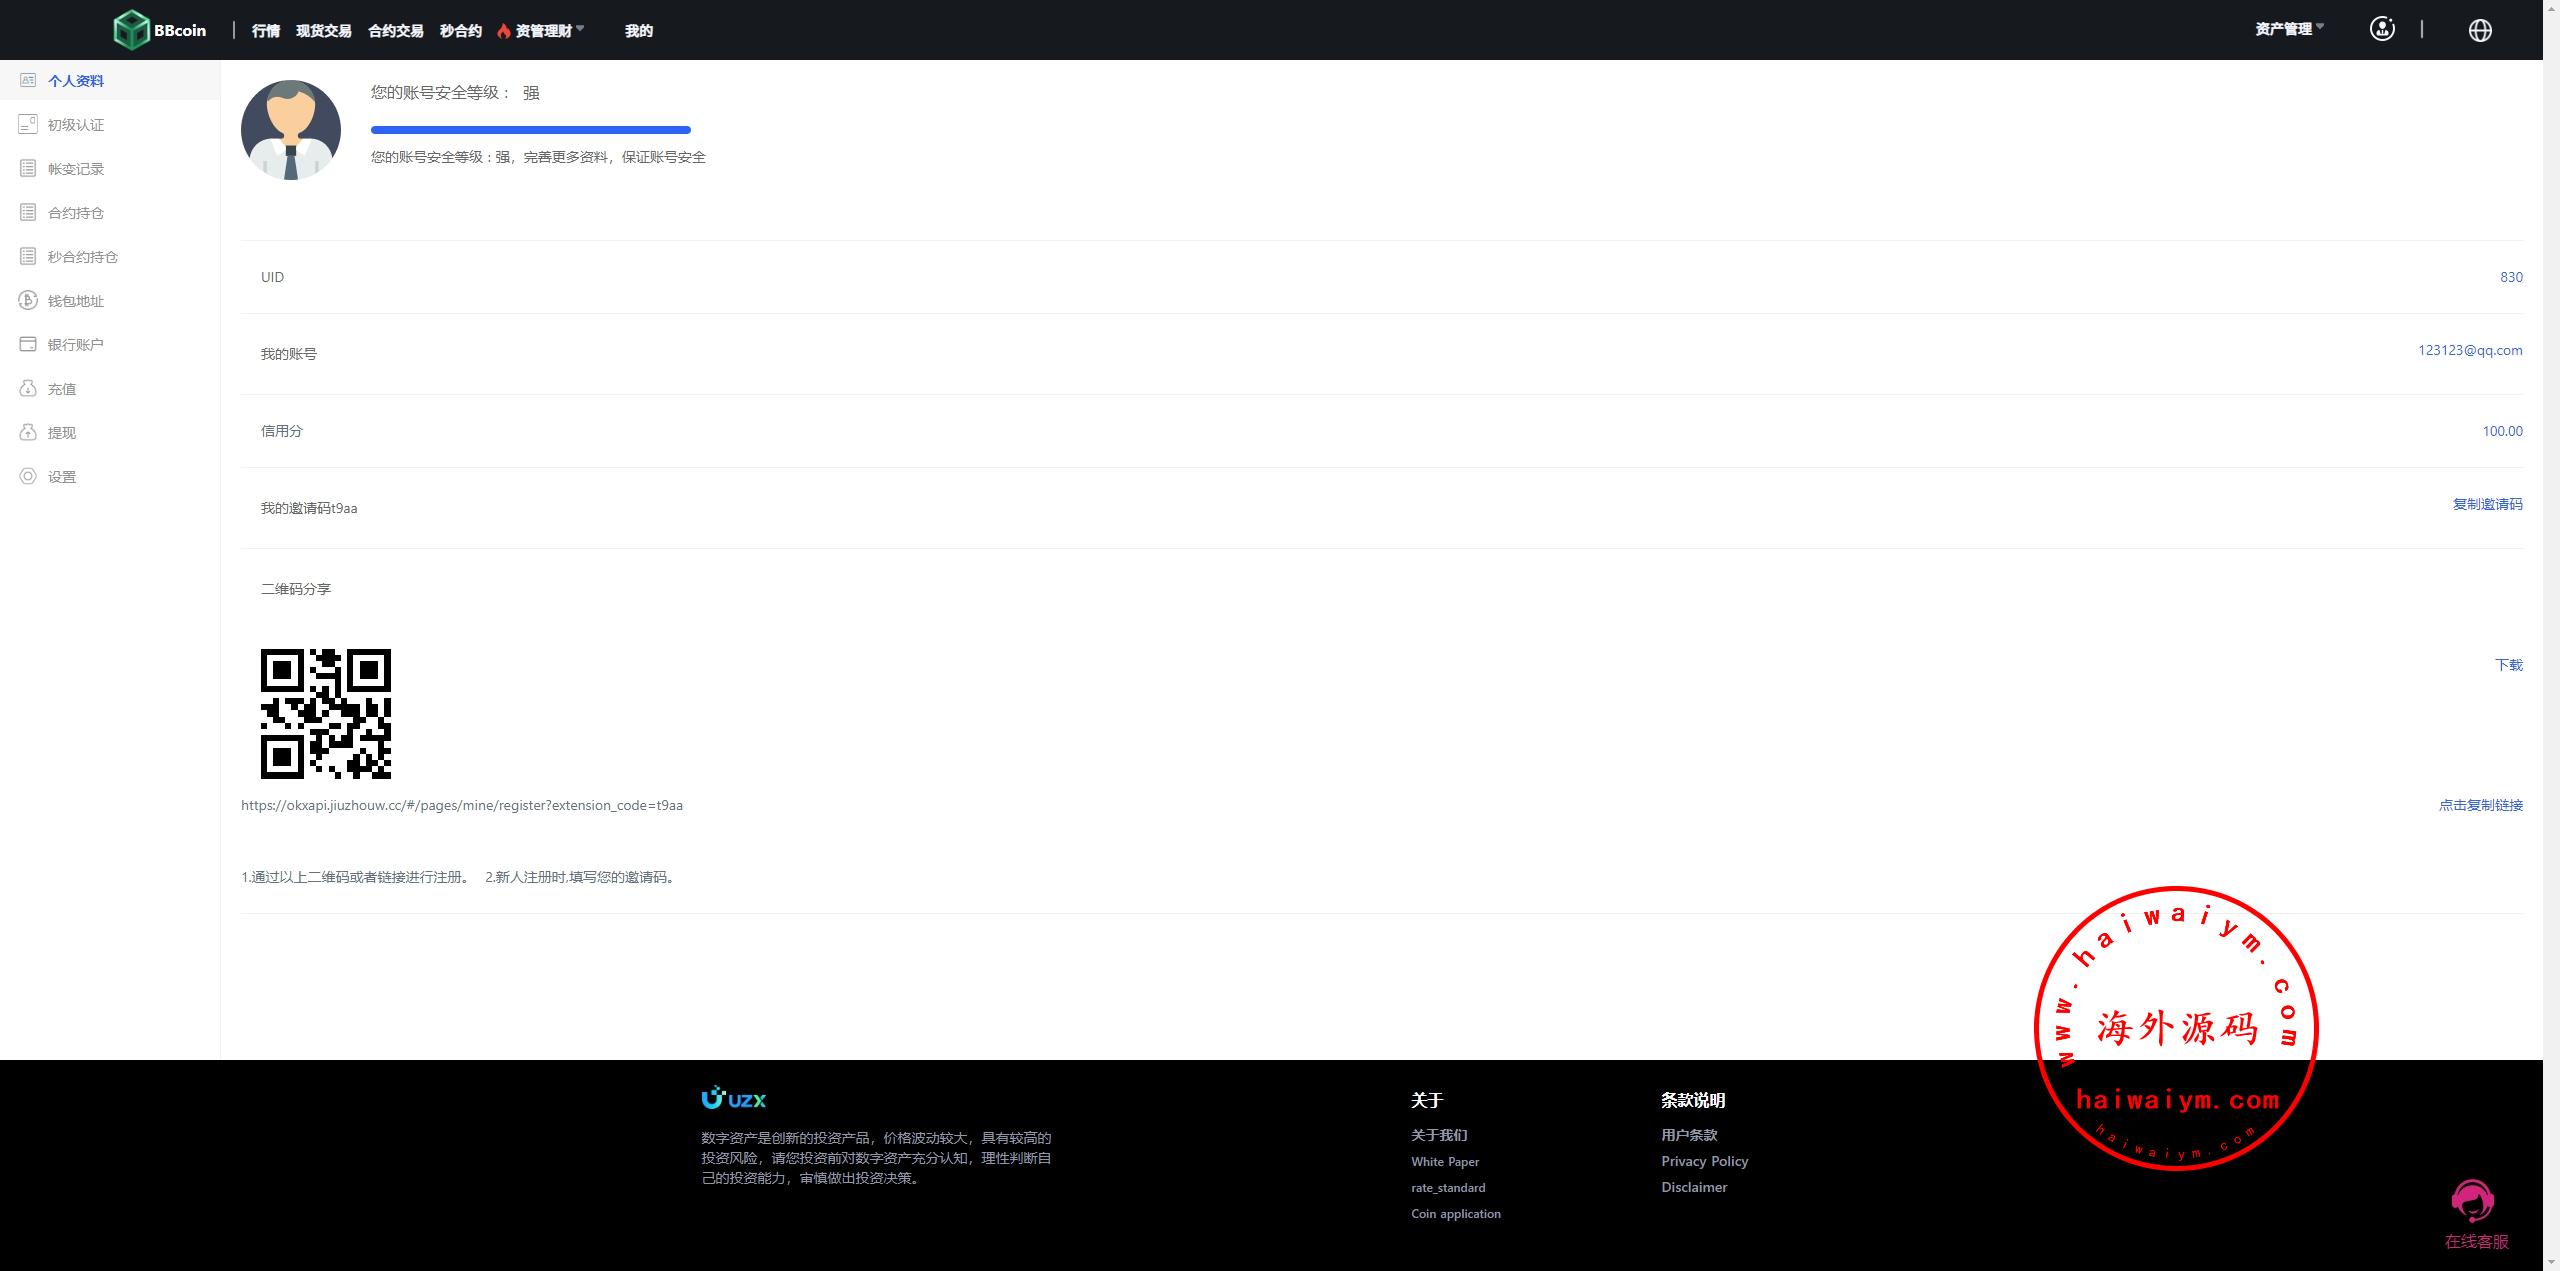Click 点击复制链接 to copy the link
Image resolution: width=2560 pixels, height=1271 pixels.
[2480, 805]
